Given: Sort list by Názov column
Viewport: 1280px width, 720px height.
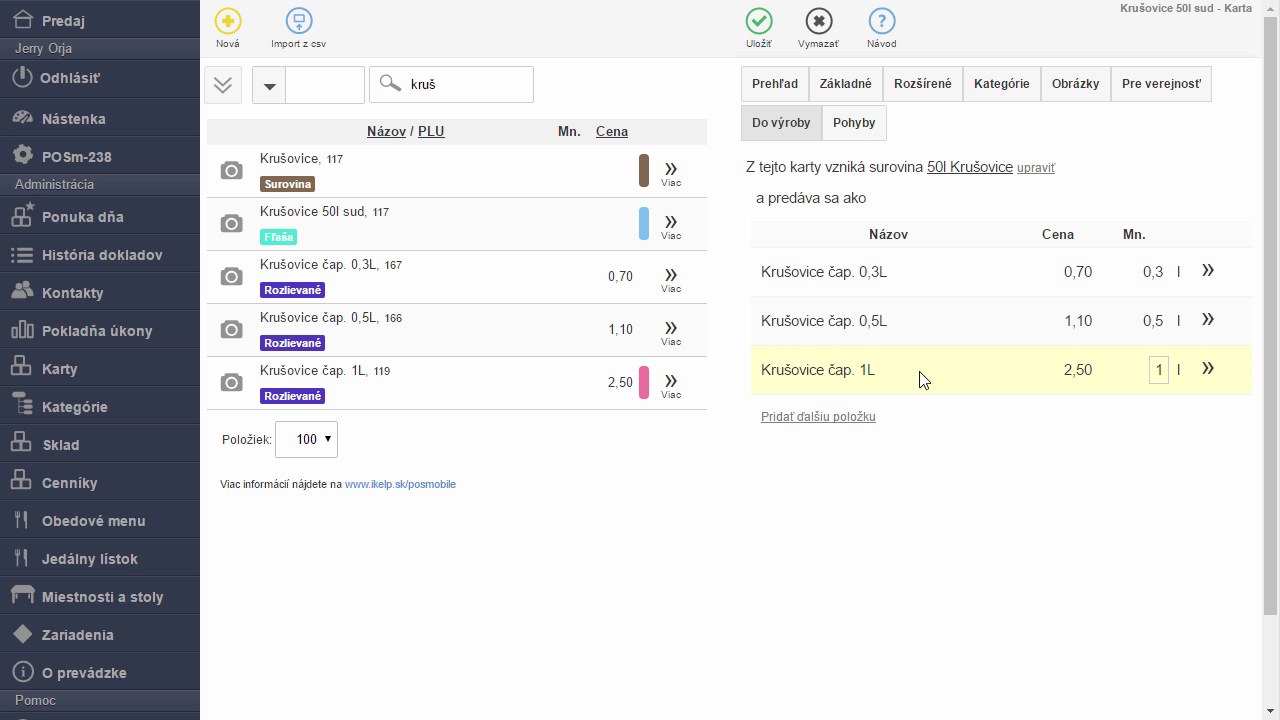Looking at the screenshot, I should [386, 131].
